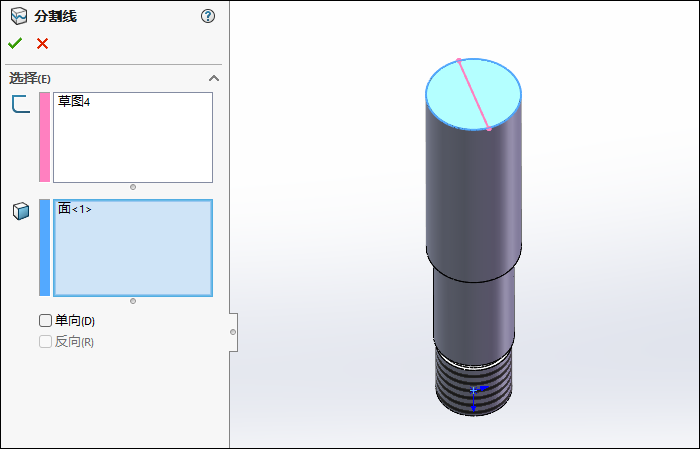Collapse the property panel using side handle

tap(233, 331)
